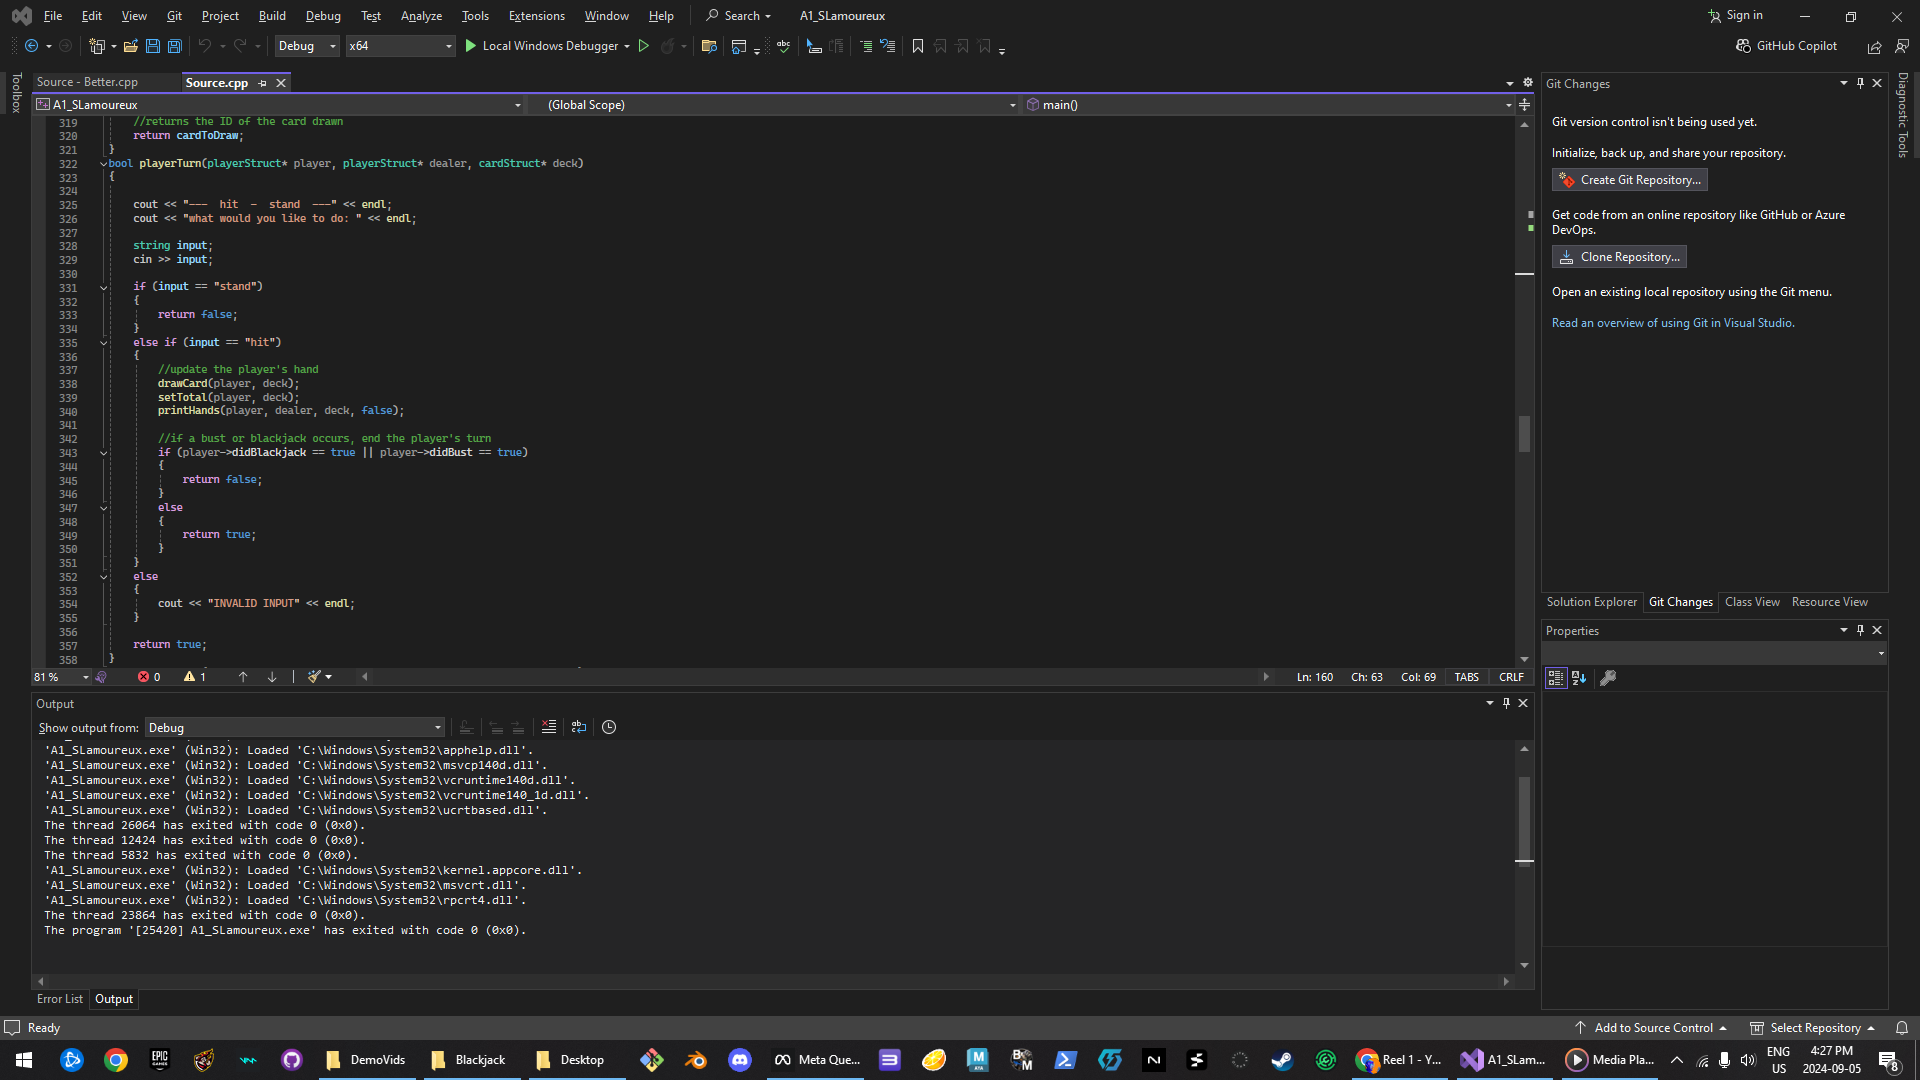Open the Property Pages wrench icon

(x=1608, y=678)
